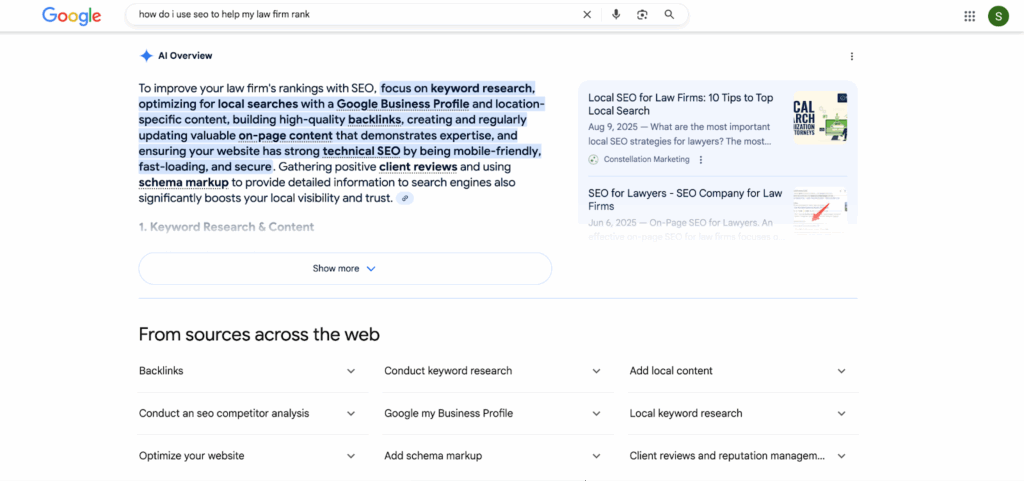The height and width of the screenshot is (481, 1024).
Task: Expand Optimize your website row
Action: pos(253,456)
